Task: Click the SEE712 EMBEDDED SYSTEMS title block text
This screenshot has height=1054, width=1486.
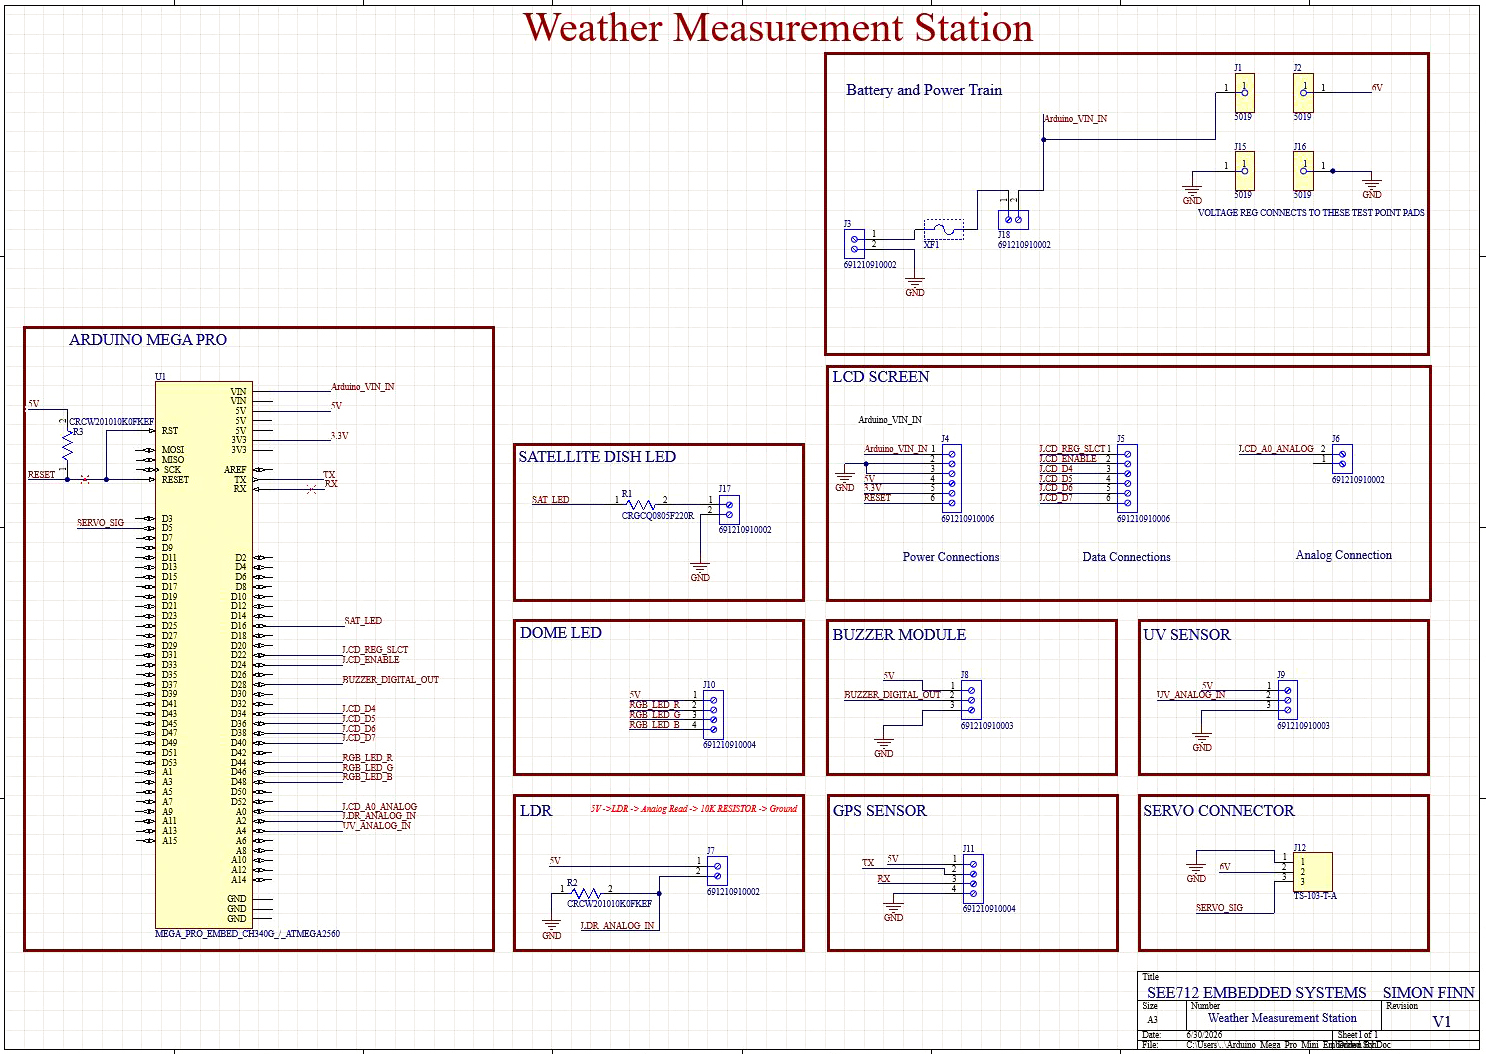Action: (1256, 993)
